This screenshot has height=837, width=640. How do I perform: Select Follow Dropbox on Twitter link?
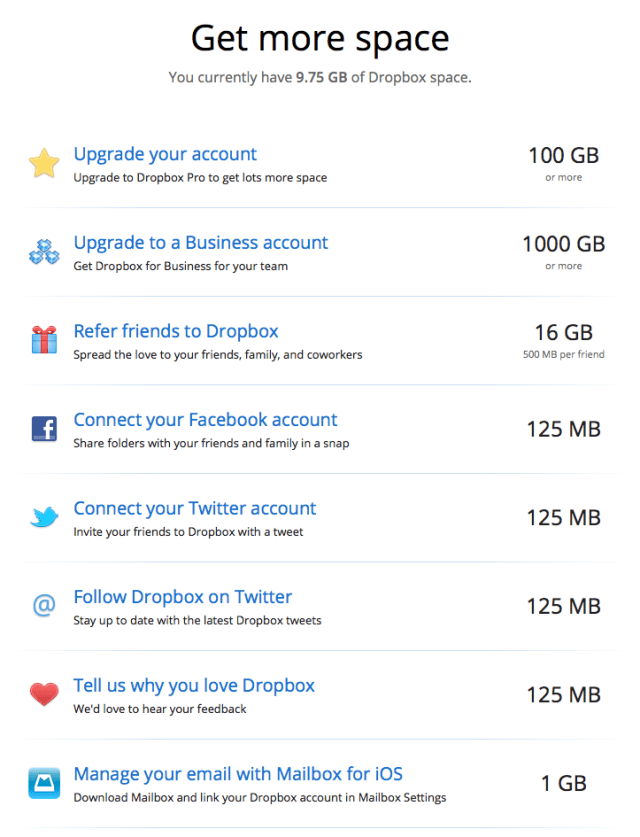[182, 597]
